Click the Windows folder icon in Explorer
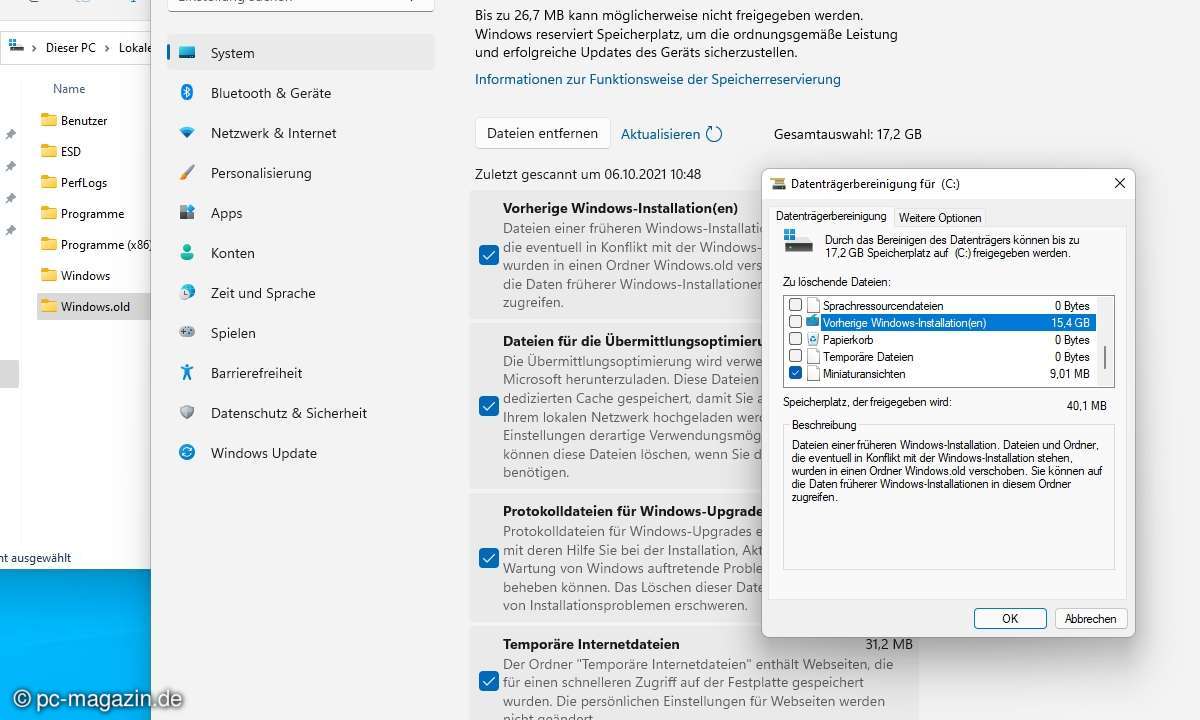Screen dimensions: 1200x720 point(48,275)
